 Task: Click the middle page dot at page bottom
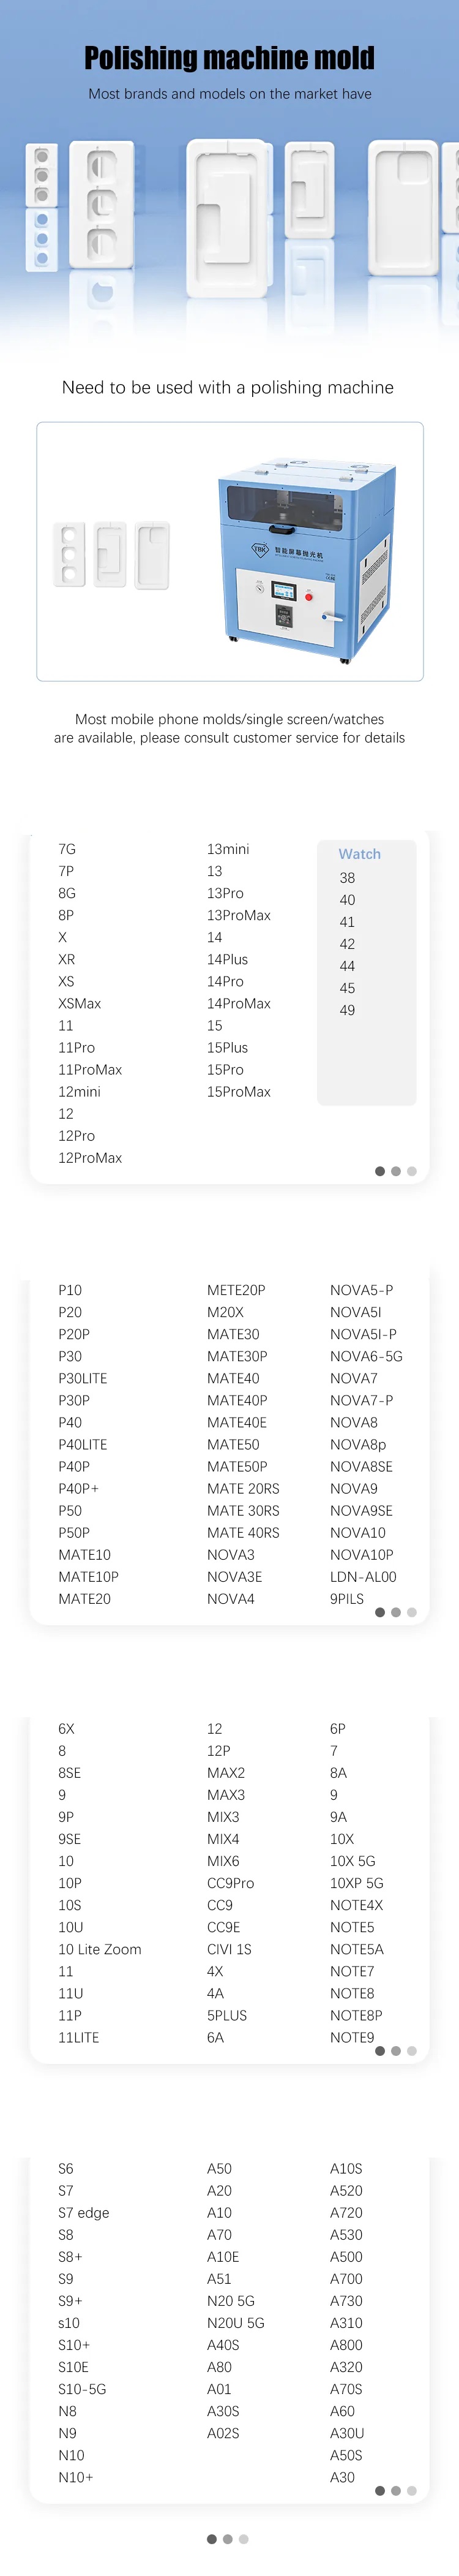(x=228, y=2539)
